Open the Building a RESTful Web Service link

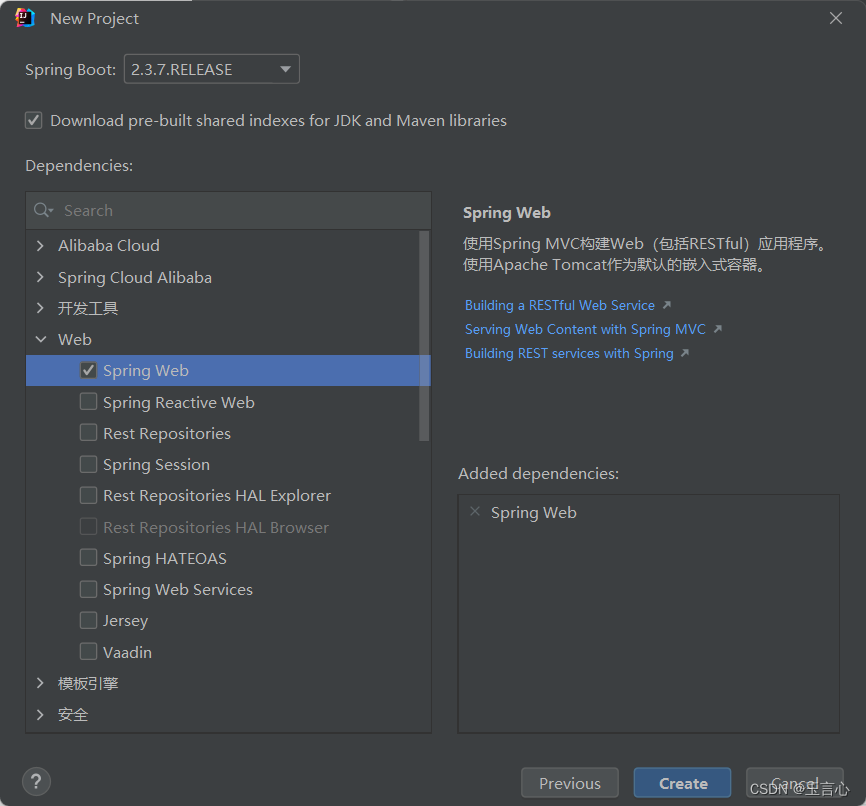coord(560,305)
